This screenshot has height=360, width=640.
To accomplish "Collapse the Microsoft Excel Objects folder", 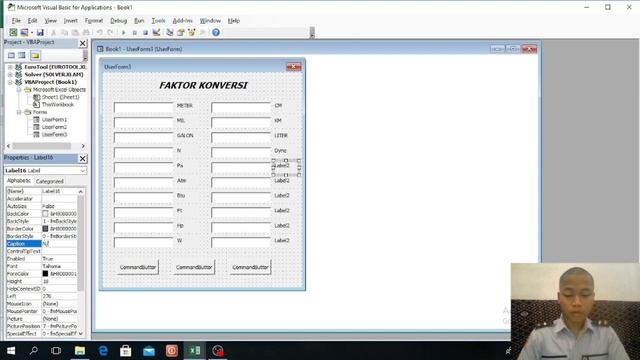I will [x=19, y=89].
